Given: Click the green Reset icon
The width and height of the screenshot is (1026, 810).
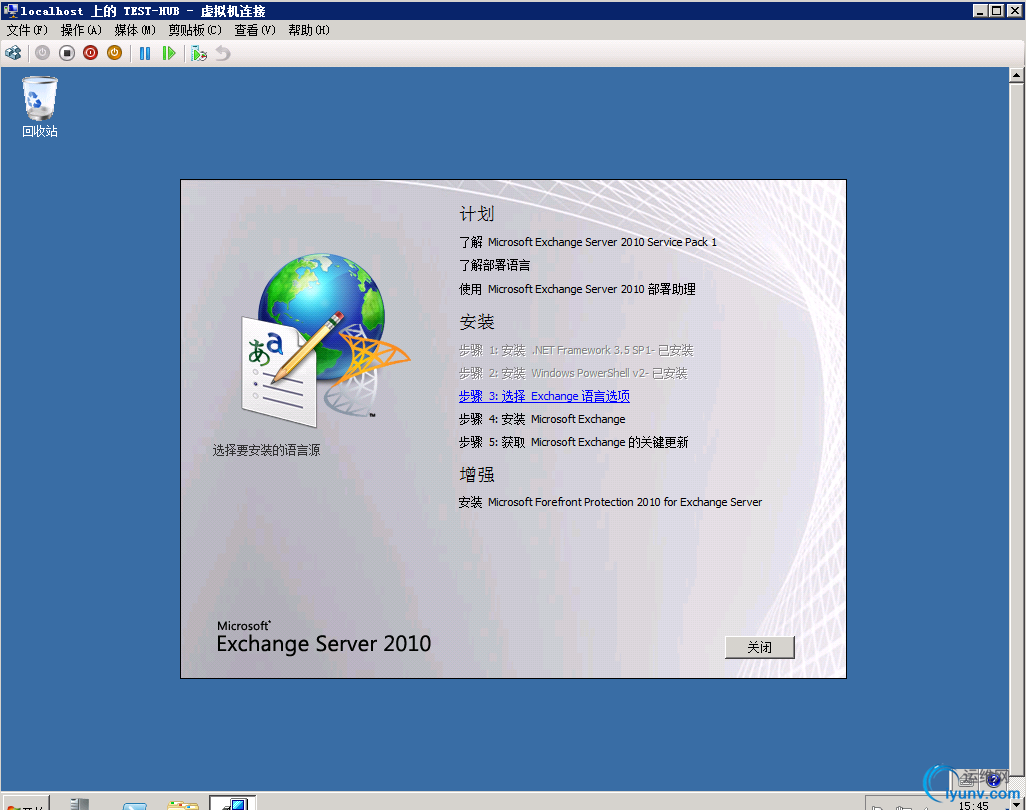Looking at the screenshot, I should click(169, 53).
